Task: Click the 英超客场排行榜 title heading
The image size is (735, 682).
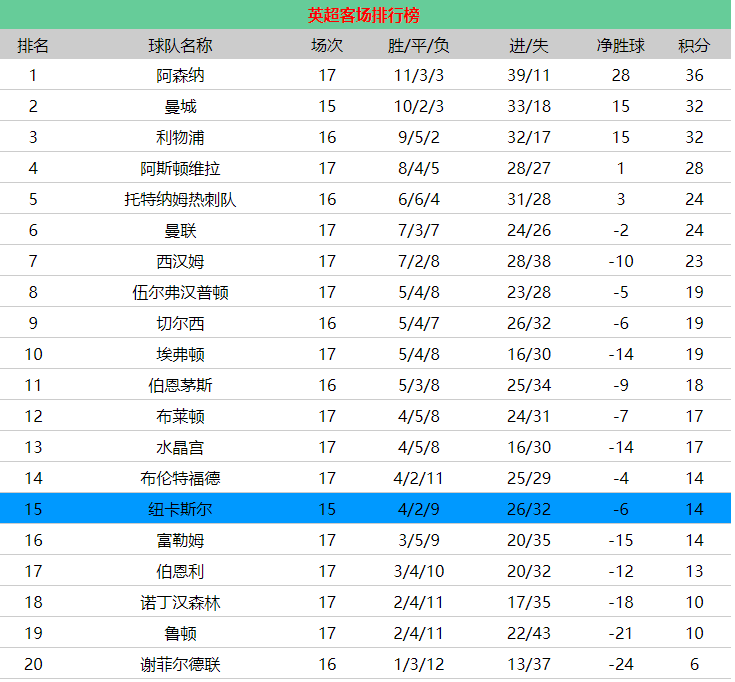Action: click(x=364, y=15)
